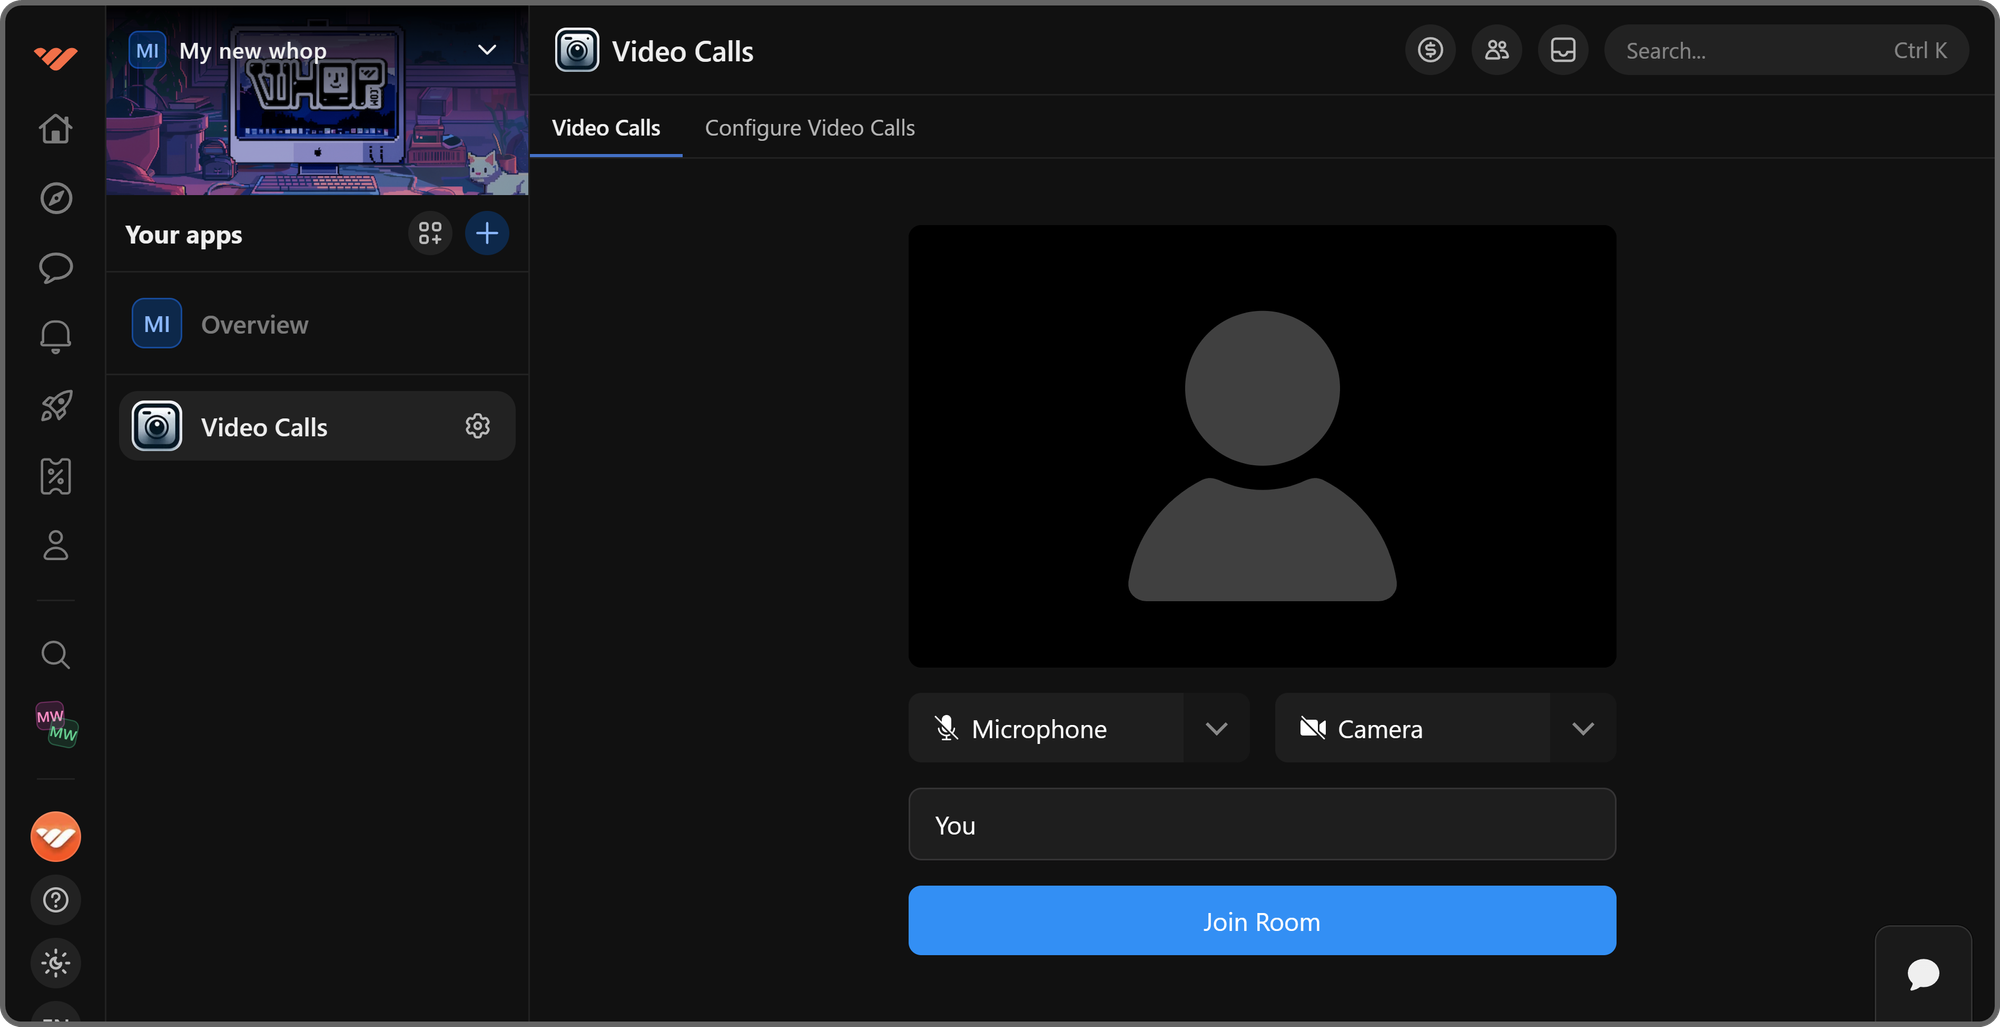
Task: Open the Home icon in the sidebar
Action: (x=56, y=129)
